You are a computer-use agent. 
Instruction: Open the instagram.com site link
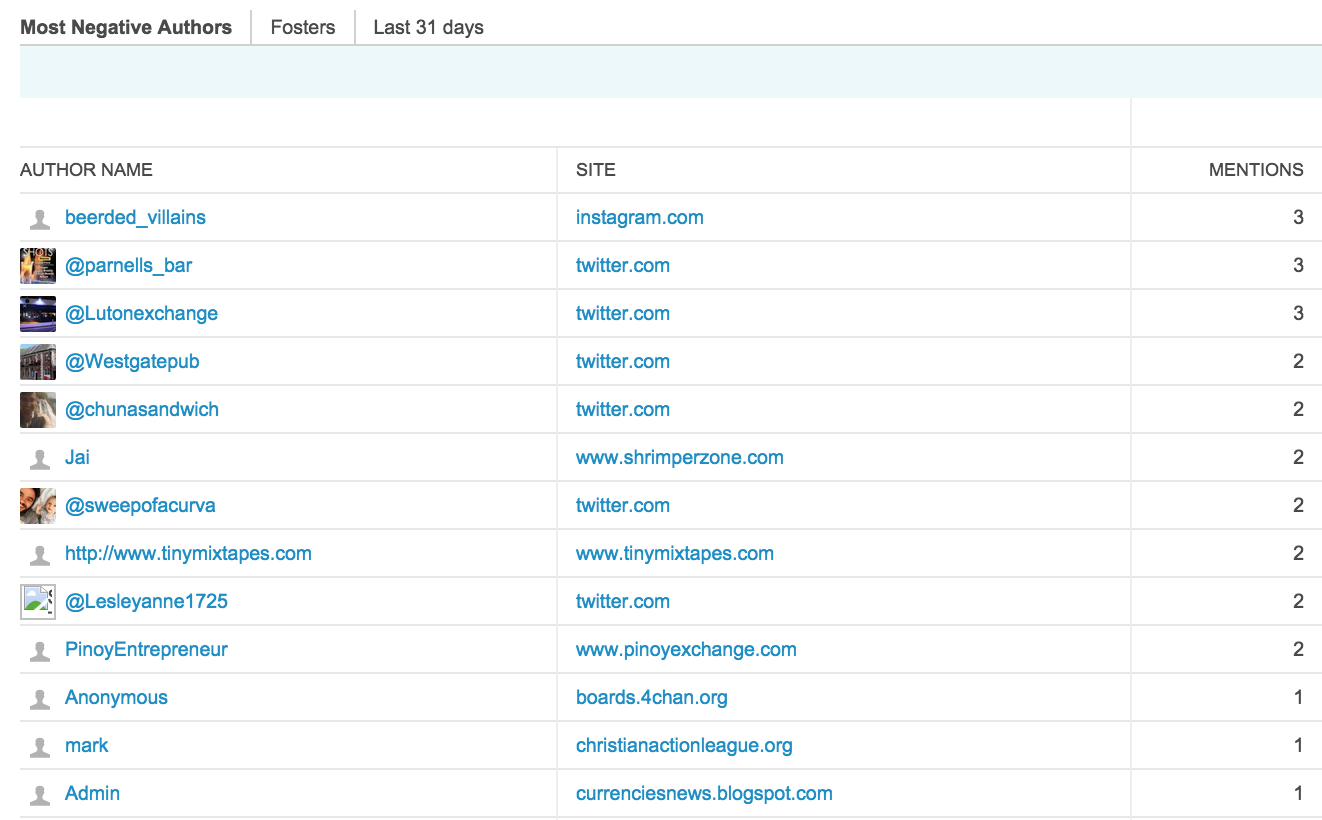tap(639, 218)
